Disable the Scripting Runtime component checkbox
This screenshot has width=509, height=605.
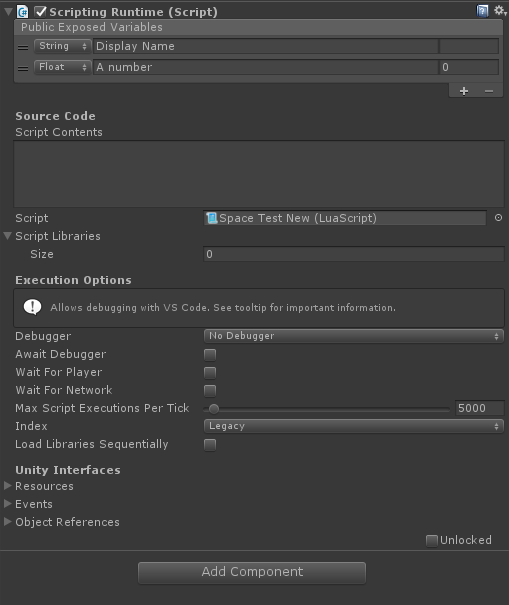pyautogui.click(x=40, y=12)
